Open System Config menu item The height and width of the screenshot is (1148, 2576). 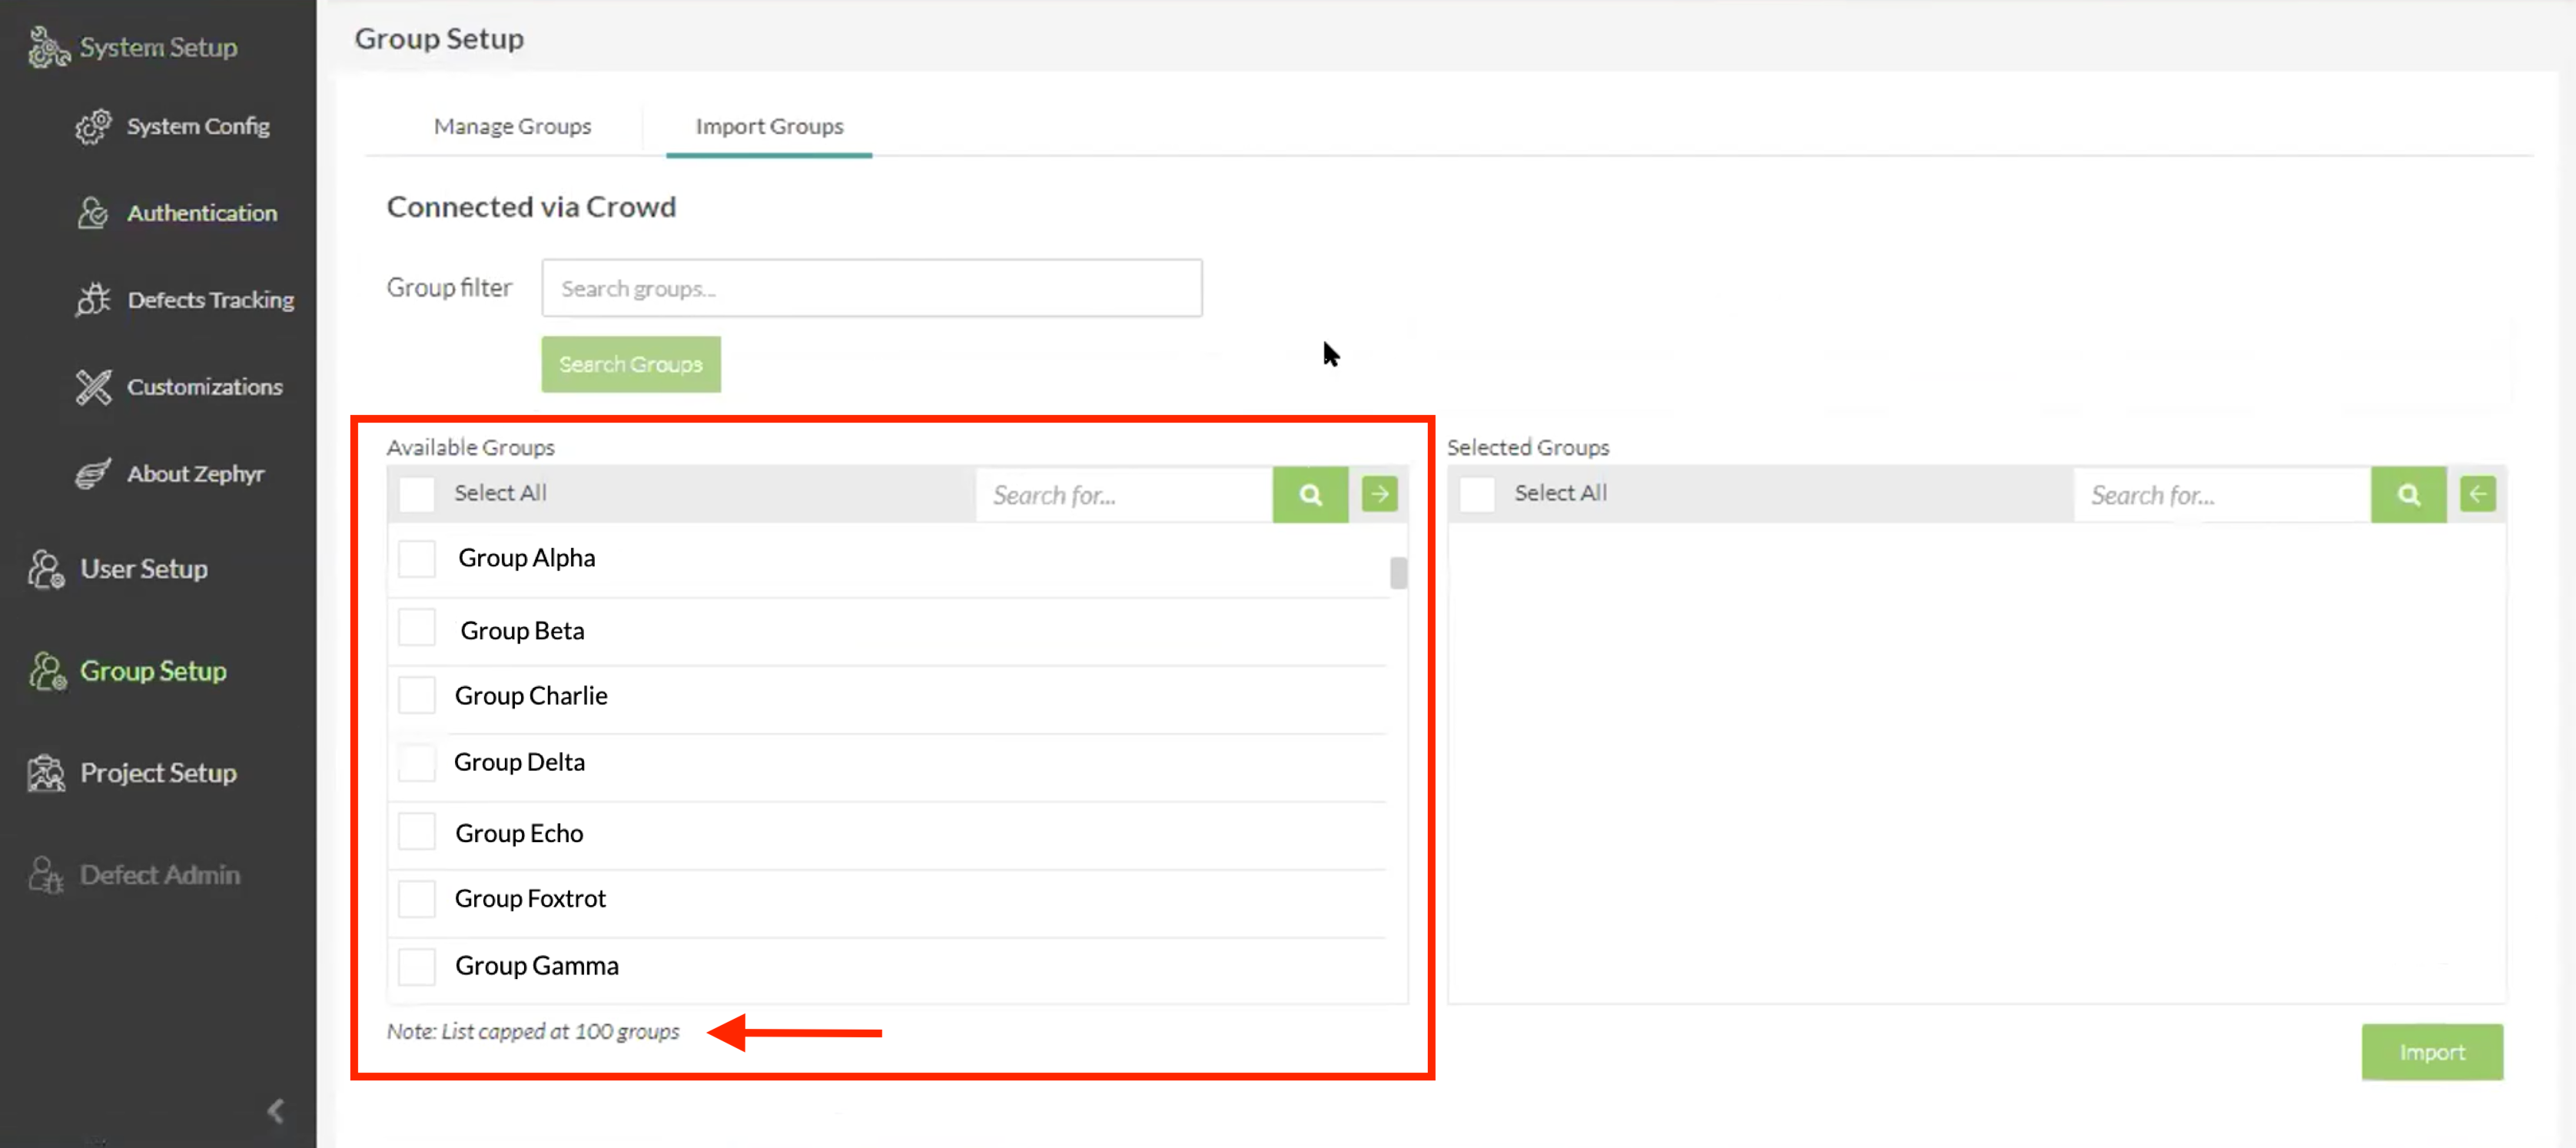click(198, 126)
